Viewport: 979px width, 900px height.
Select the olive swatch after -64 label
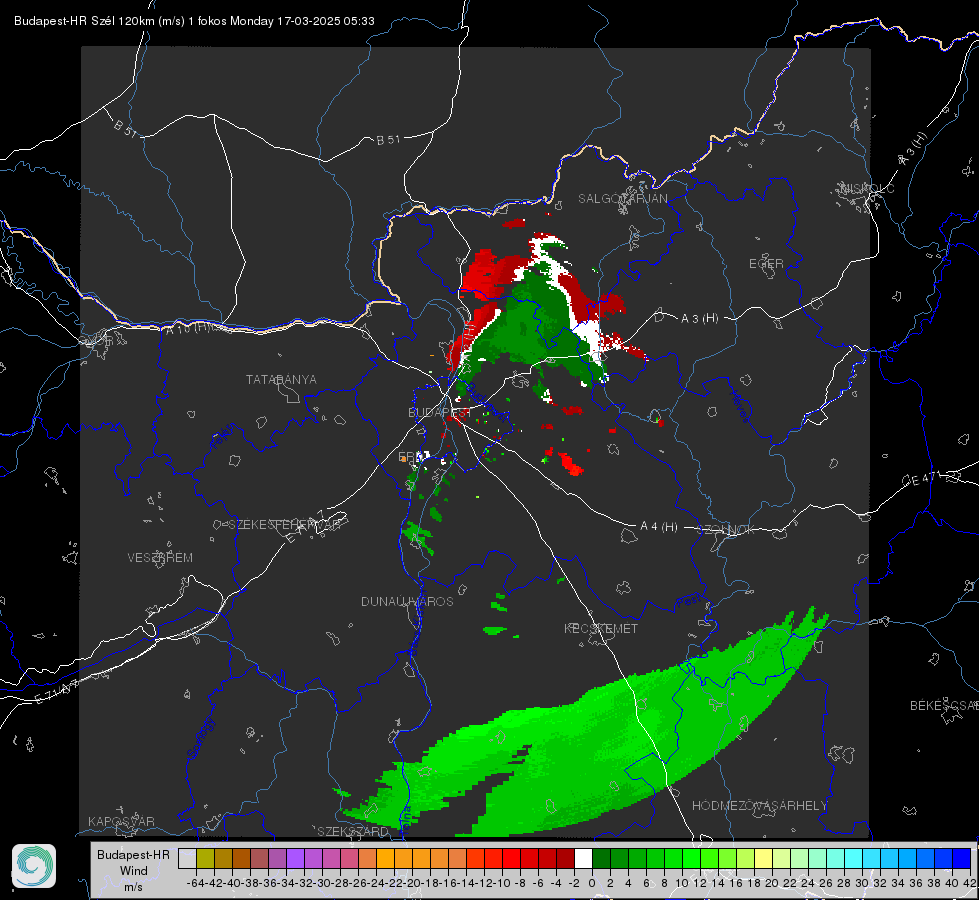point(205,859)
